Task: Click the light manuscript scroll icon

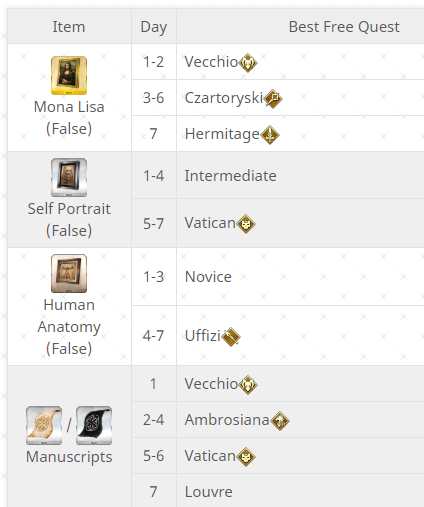Action: tap(44, 425)
